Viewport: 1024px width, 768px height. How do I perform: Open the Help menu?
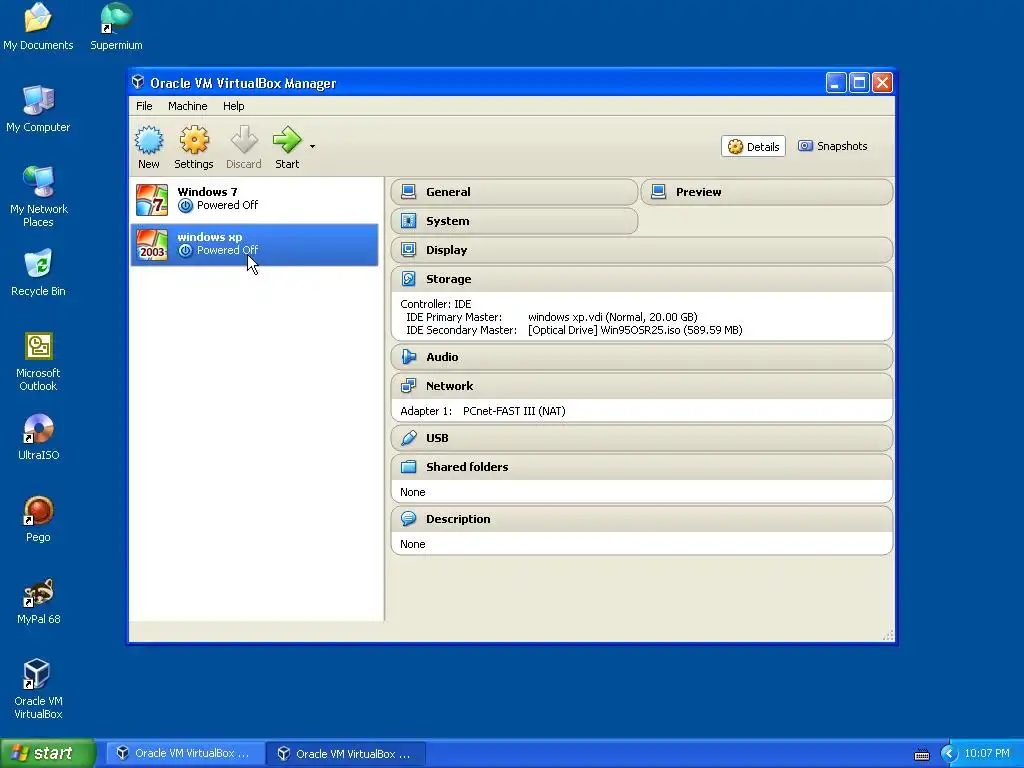point(233,106)
